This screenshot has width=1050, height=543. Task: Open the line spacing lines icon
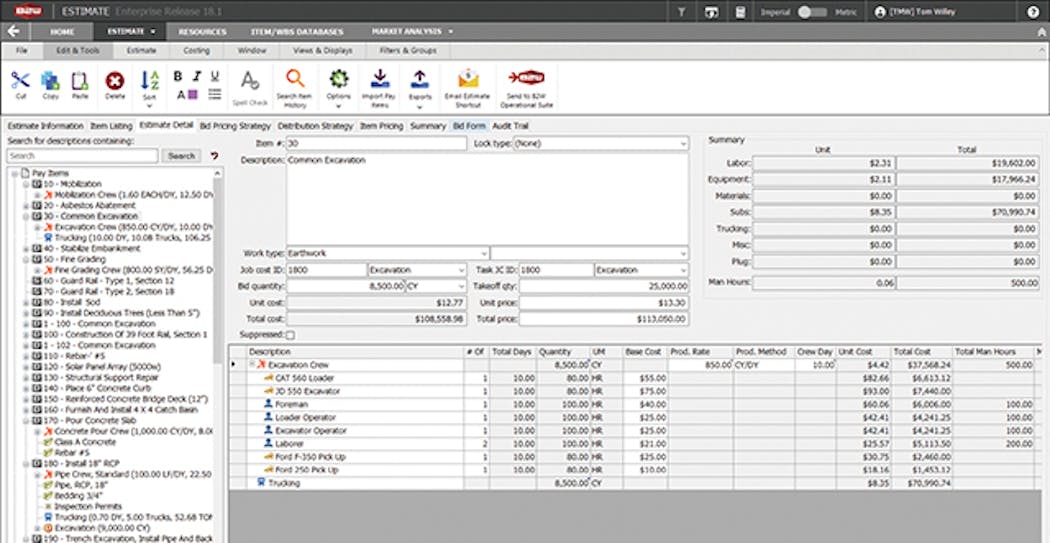point(214,94)
